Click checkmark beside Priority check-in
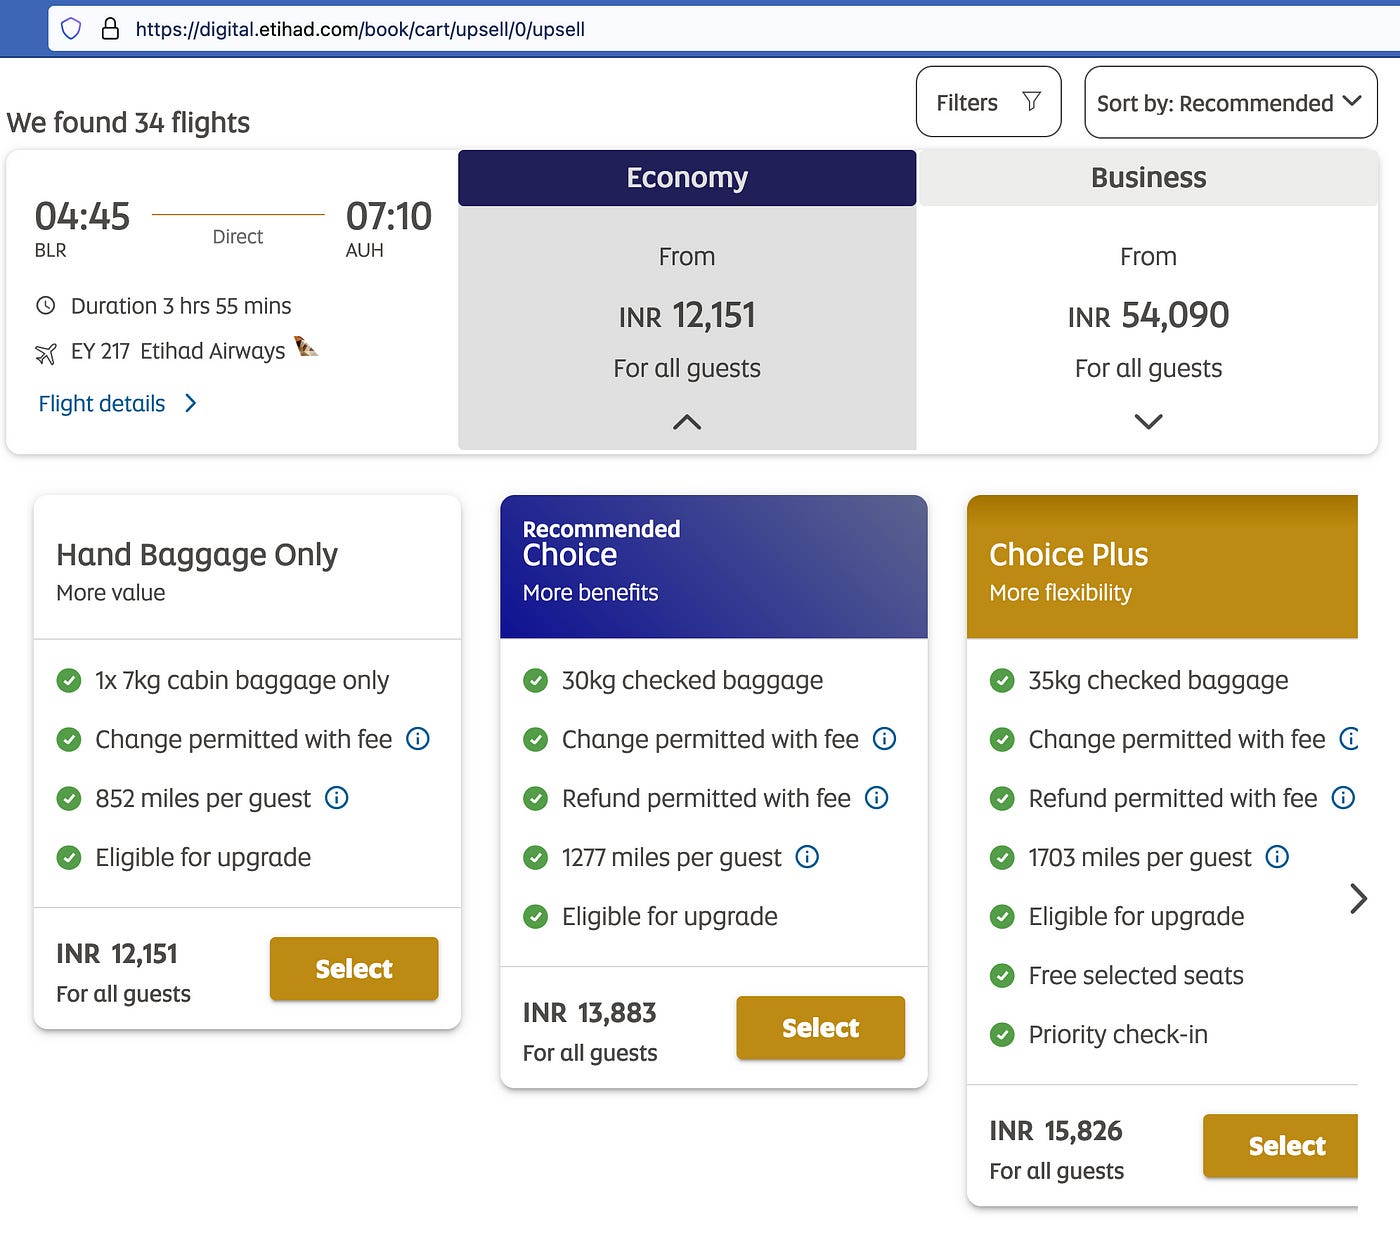This screenshot has height=1243, width=1400. click(1002, 1035)
